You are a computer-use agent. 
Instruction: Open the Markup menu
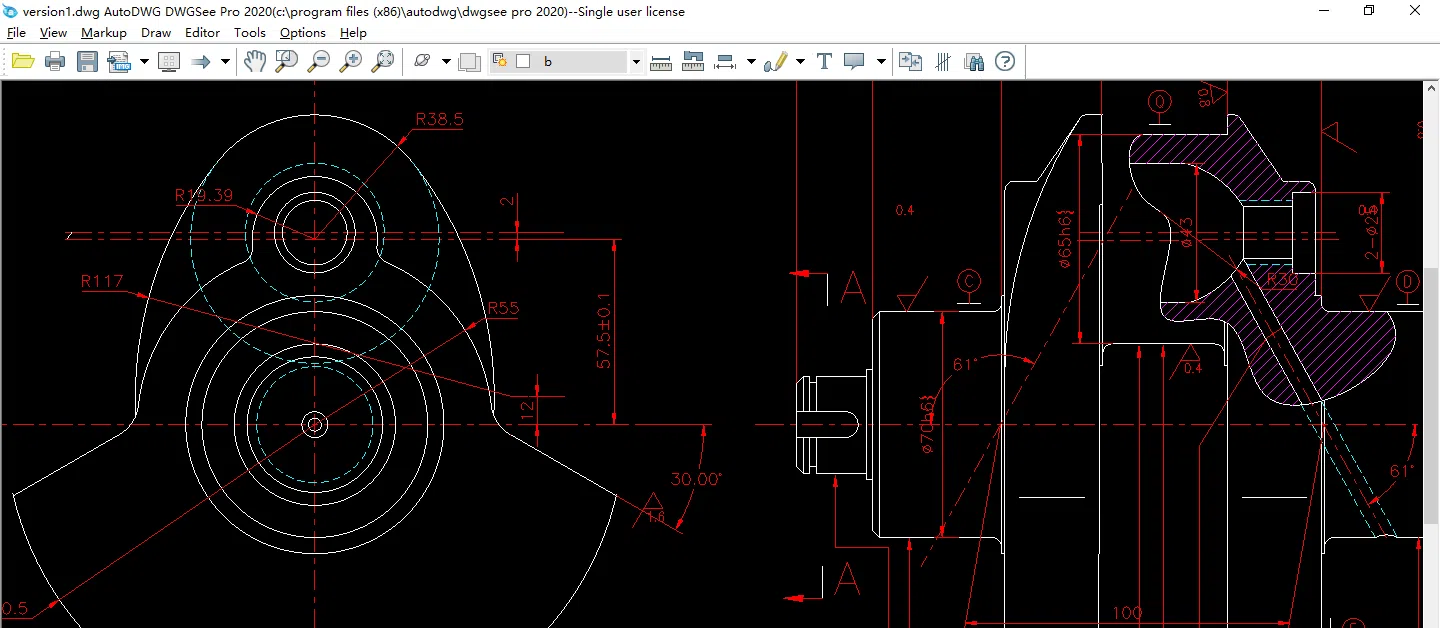[104, 32]
